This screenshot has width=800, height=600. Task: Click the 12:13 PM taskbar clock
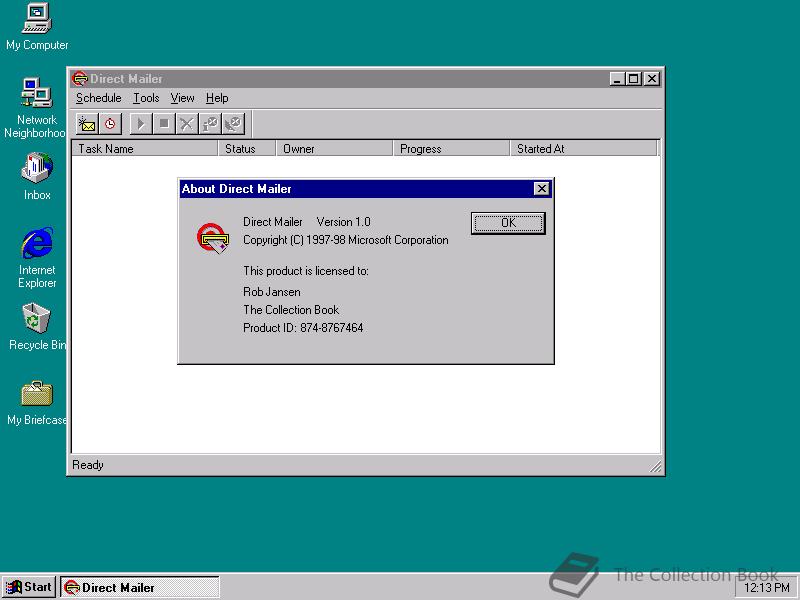(766, 588)
